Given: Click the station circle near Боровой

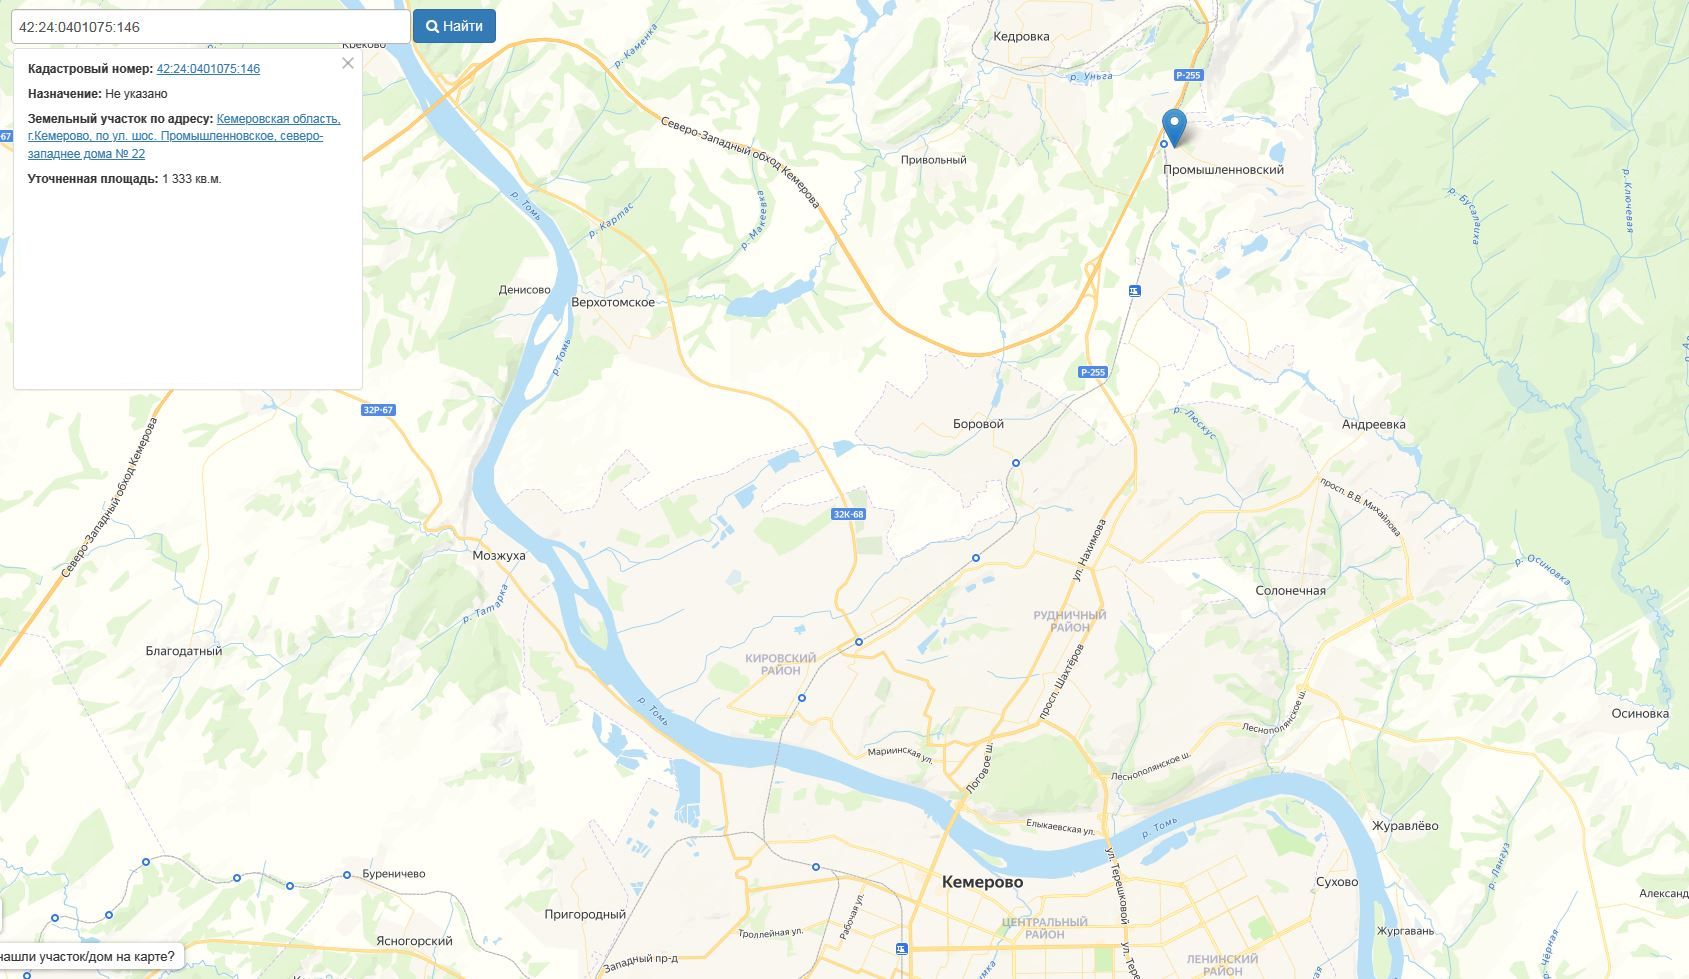Looking at the screenshot, I should click(1016, 463).
